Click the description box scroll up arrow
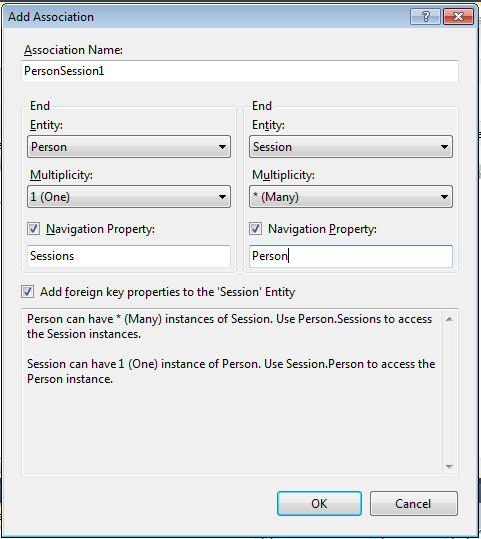Viewport: 481px width, 539px height. click(x=449, y=319)
